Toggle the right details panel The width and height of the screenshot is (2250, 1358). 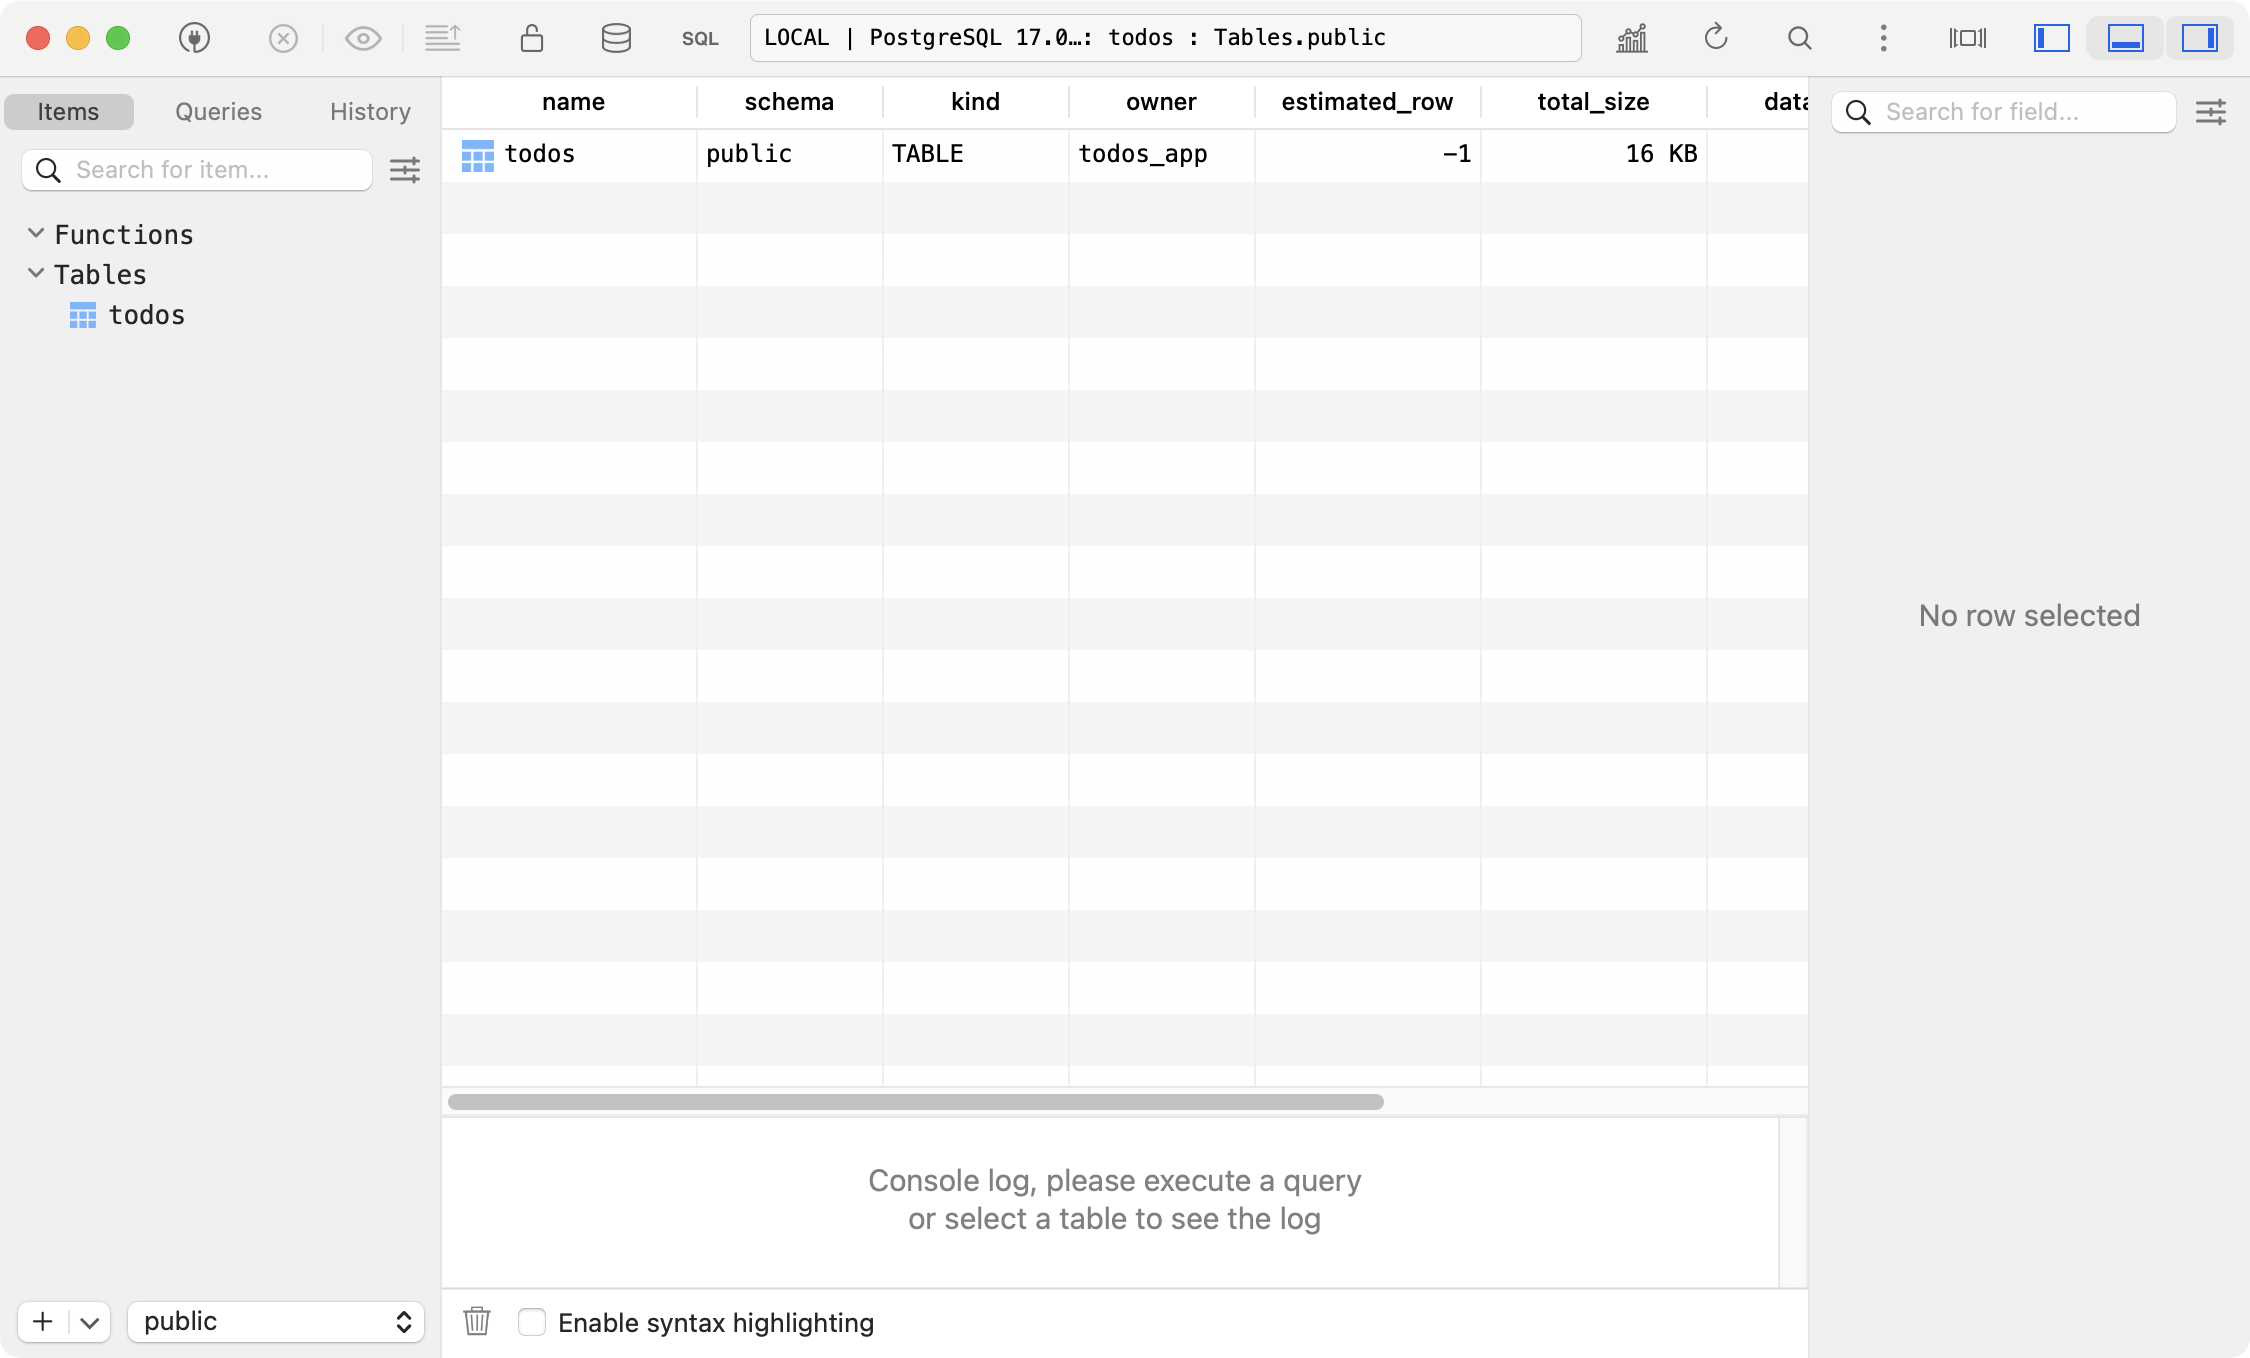coord(2199,38)
